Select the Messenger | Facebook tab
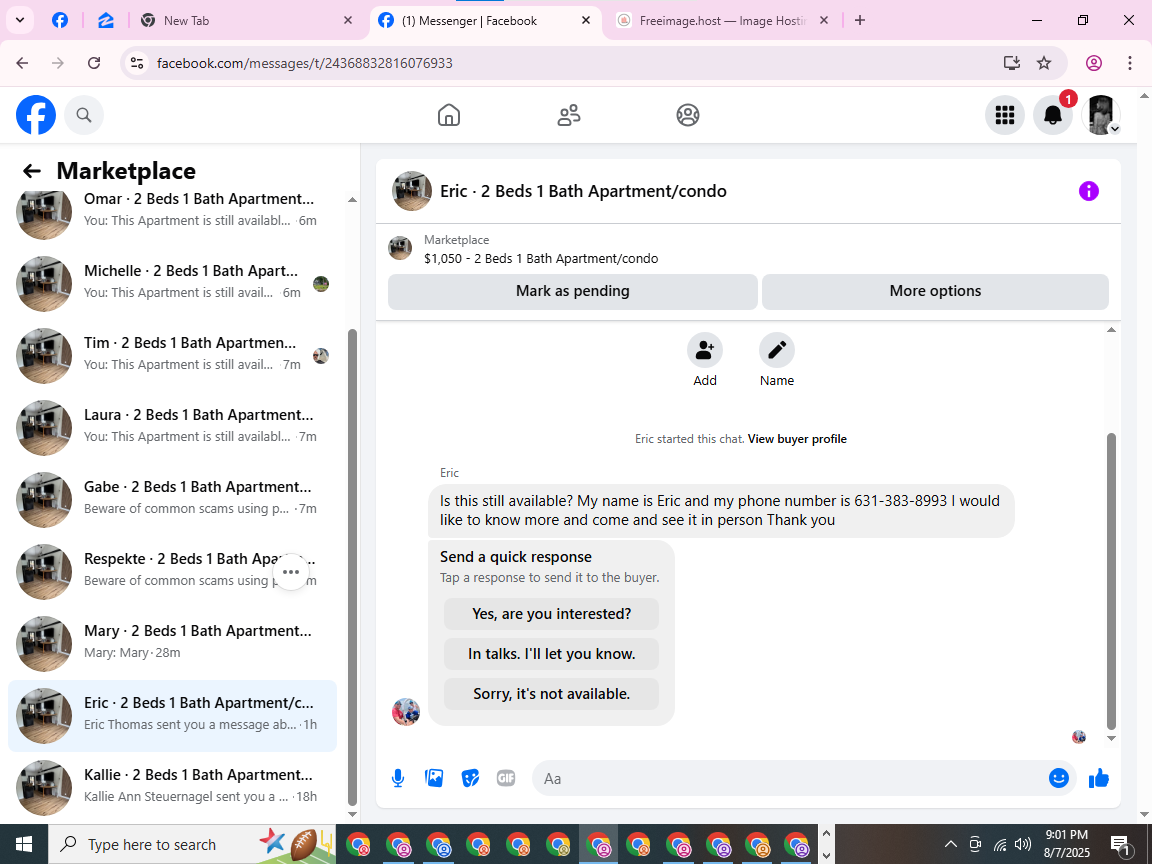 tap(485, 21)
